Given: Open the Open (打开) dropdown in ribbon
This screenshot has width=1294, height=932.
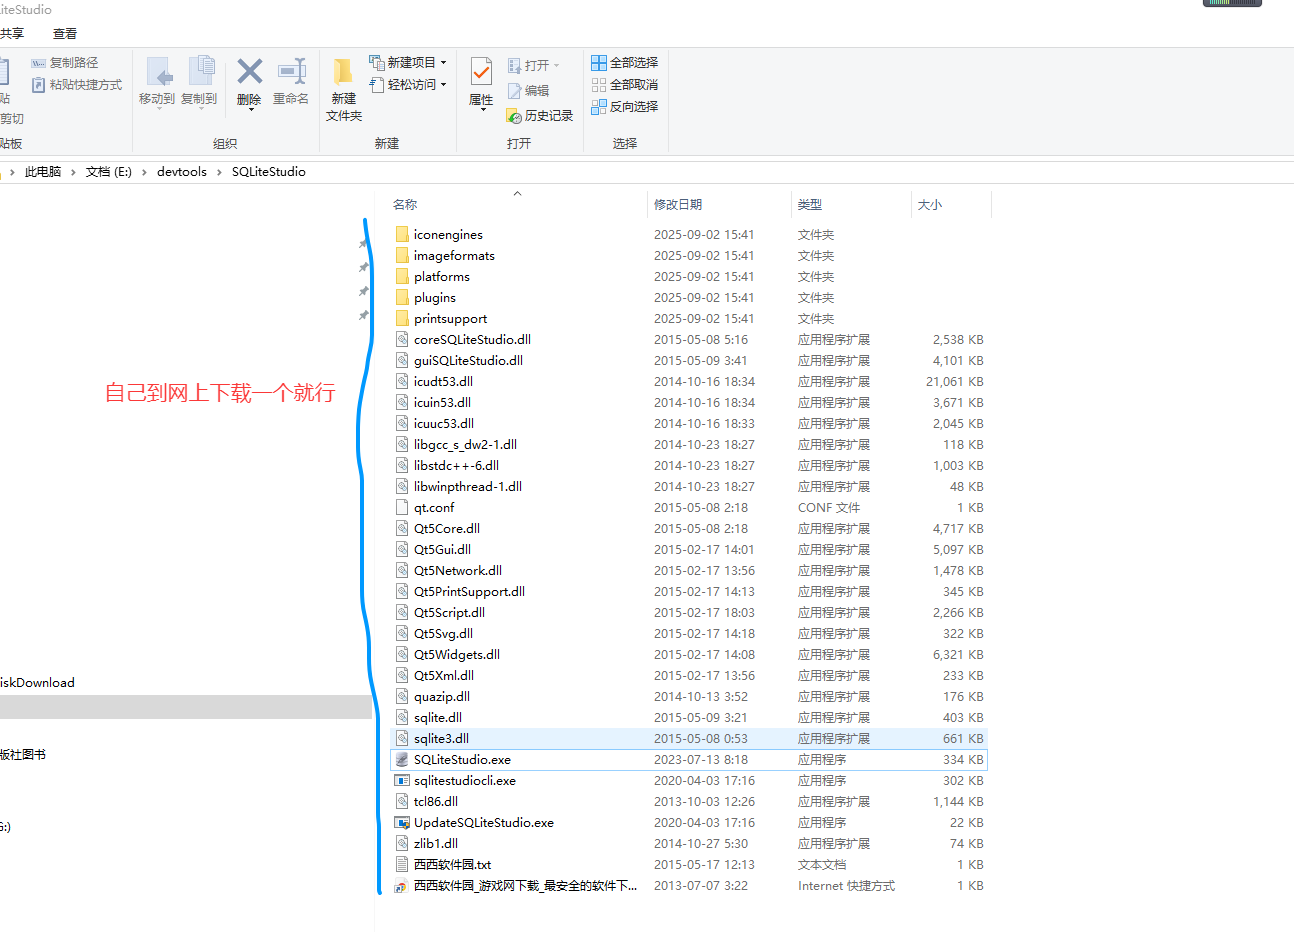Looking at the screenshot, I should [x=534, y=65].
